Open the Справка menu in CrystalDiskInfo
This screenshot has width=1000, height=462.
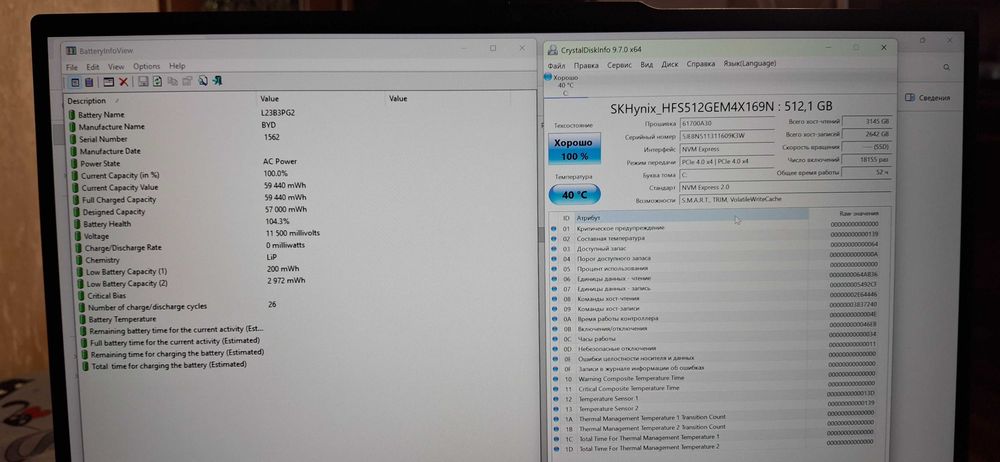(701, 64)
